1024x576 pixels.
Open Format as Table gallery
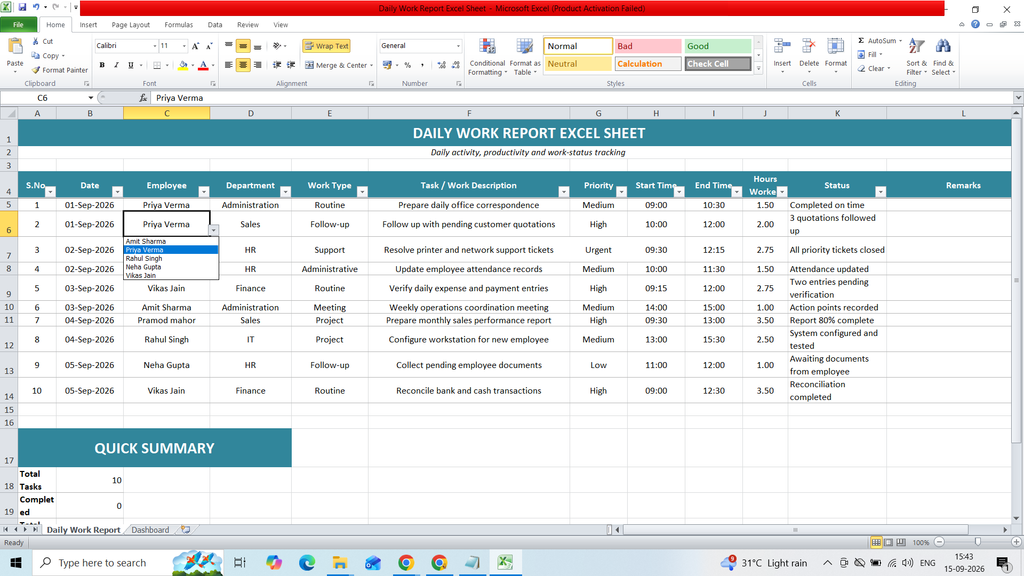(x=524, y=57)
